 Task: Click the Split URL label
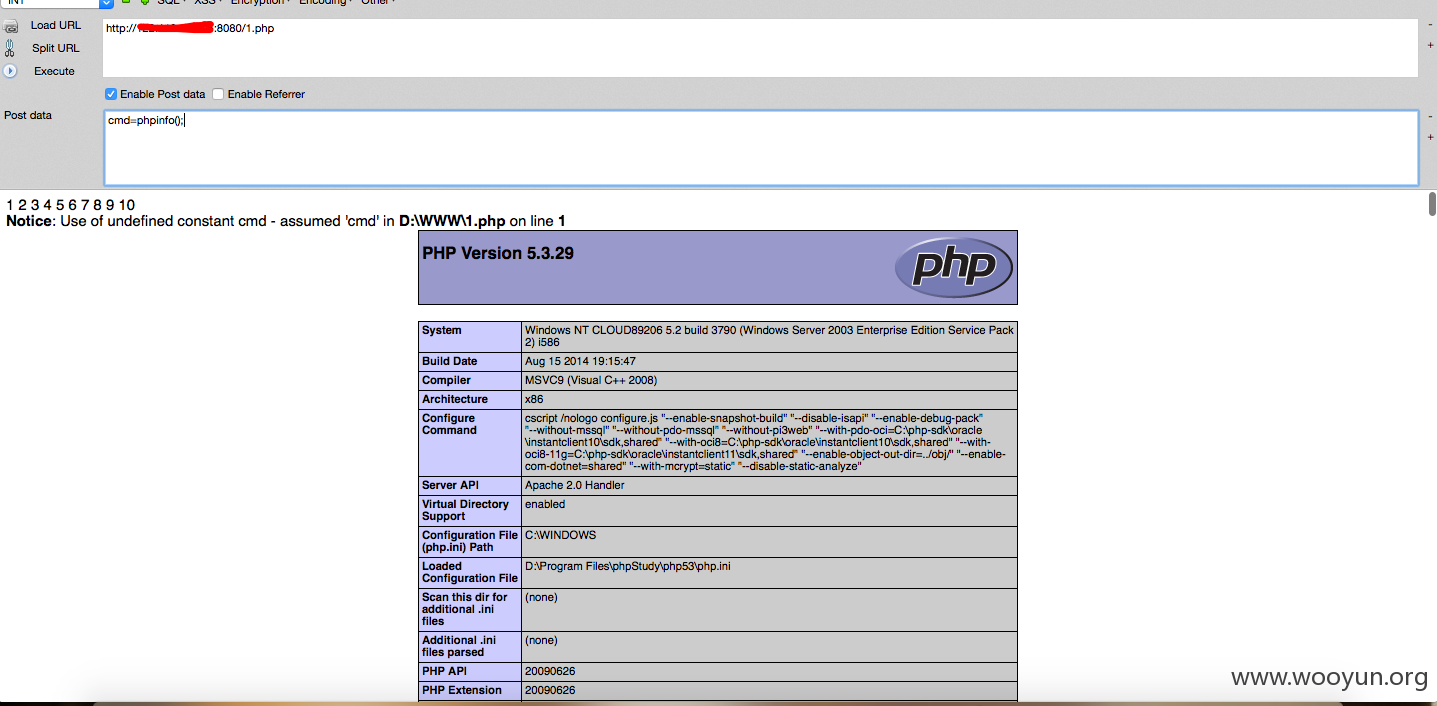pyautogui.click(x=56, y=48)
